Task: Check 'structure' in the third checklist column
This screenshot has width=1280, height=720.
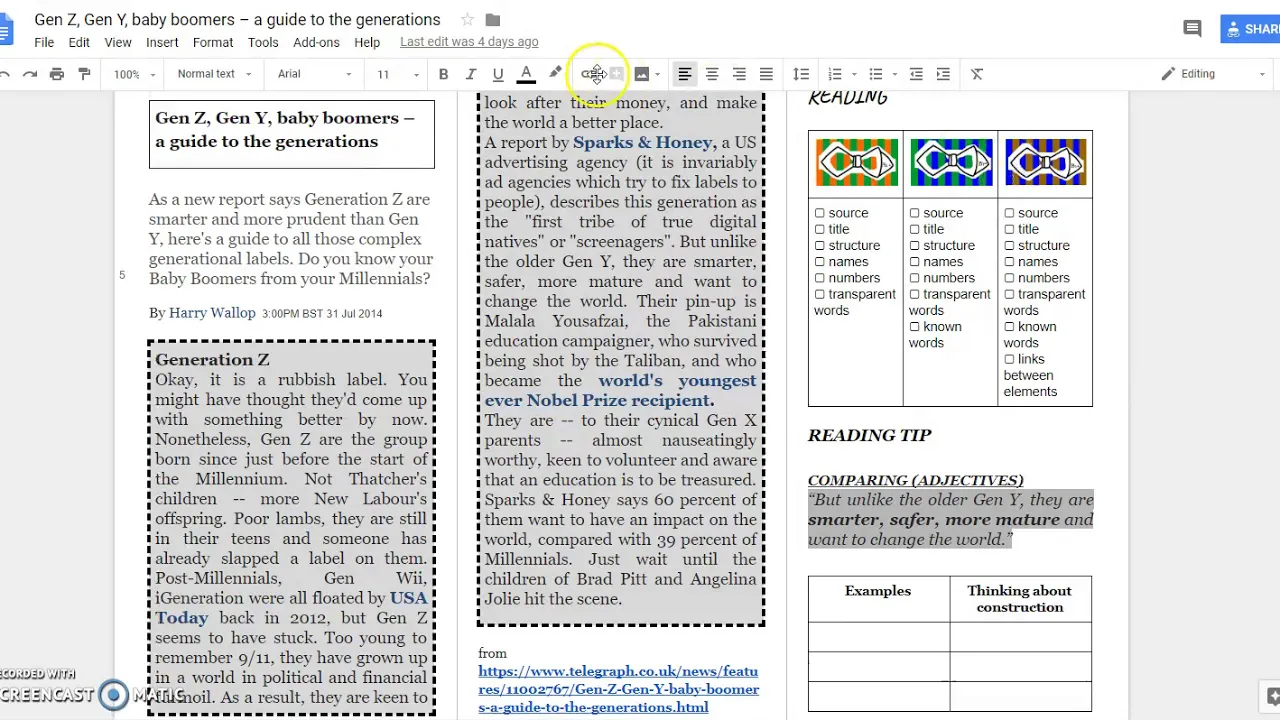Action: click(1009, 246)
